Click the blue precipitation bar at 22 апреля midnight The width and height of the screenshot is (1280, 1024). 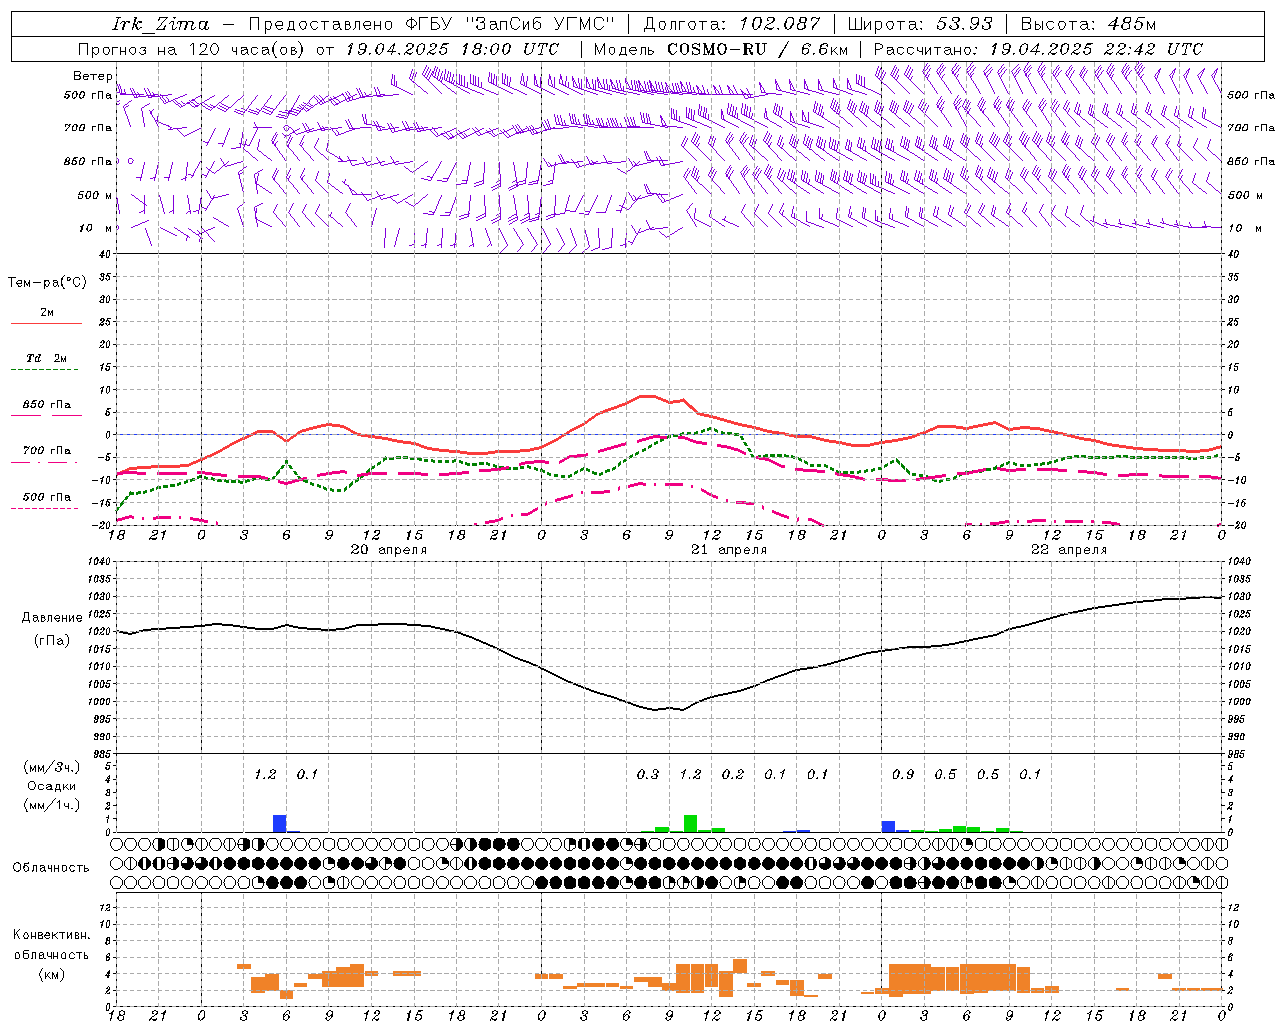click(888, 826)
